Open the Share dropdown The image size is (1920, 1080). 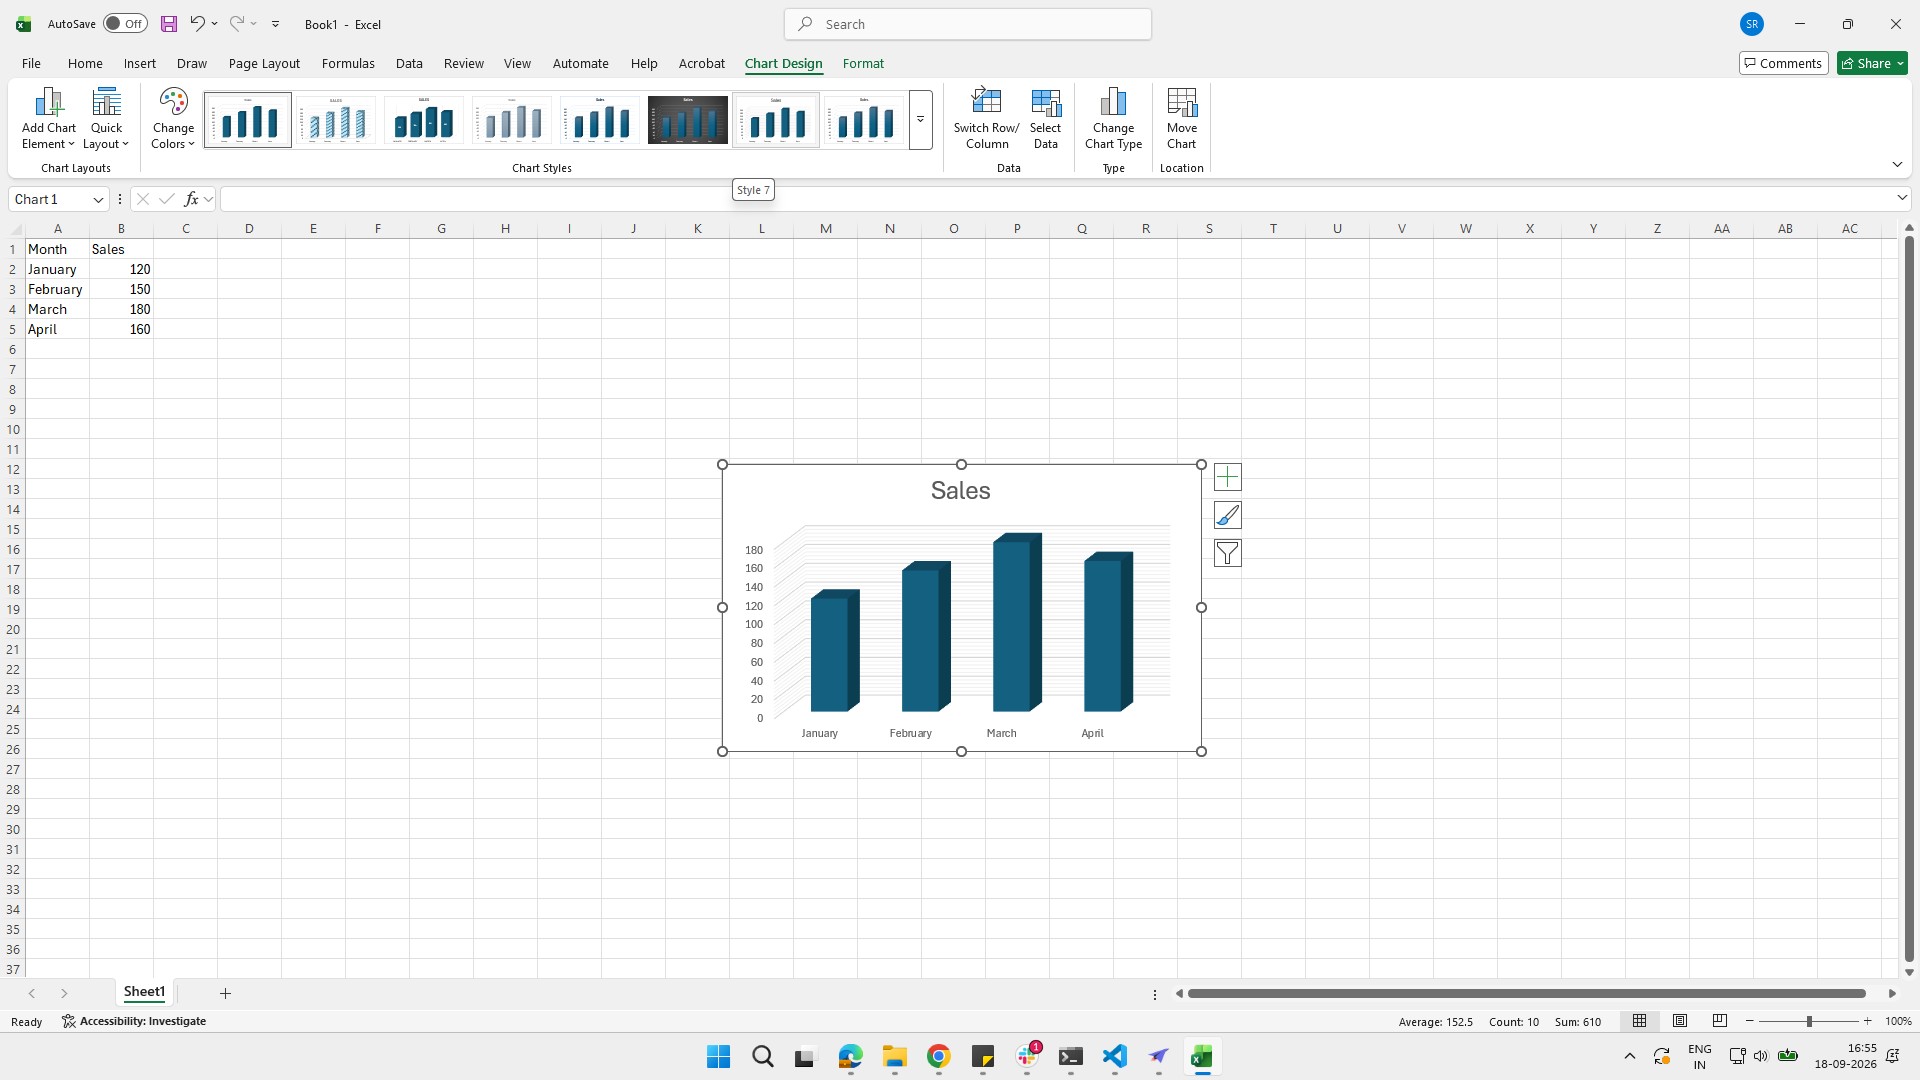1872,63
